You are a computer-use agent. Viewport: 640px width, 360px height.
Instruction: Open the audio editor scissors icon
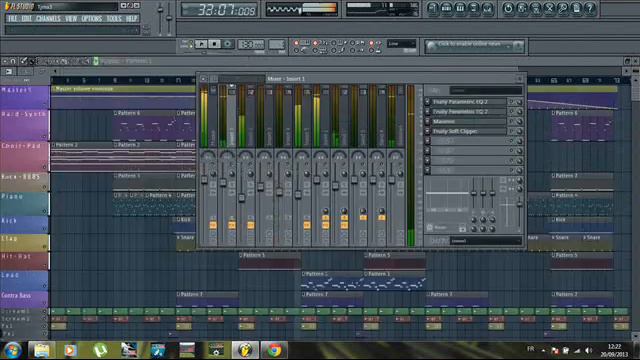point(549,9)
